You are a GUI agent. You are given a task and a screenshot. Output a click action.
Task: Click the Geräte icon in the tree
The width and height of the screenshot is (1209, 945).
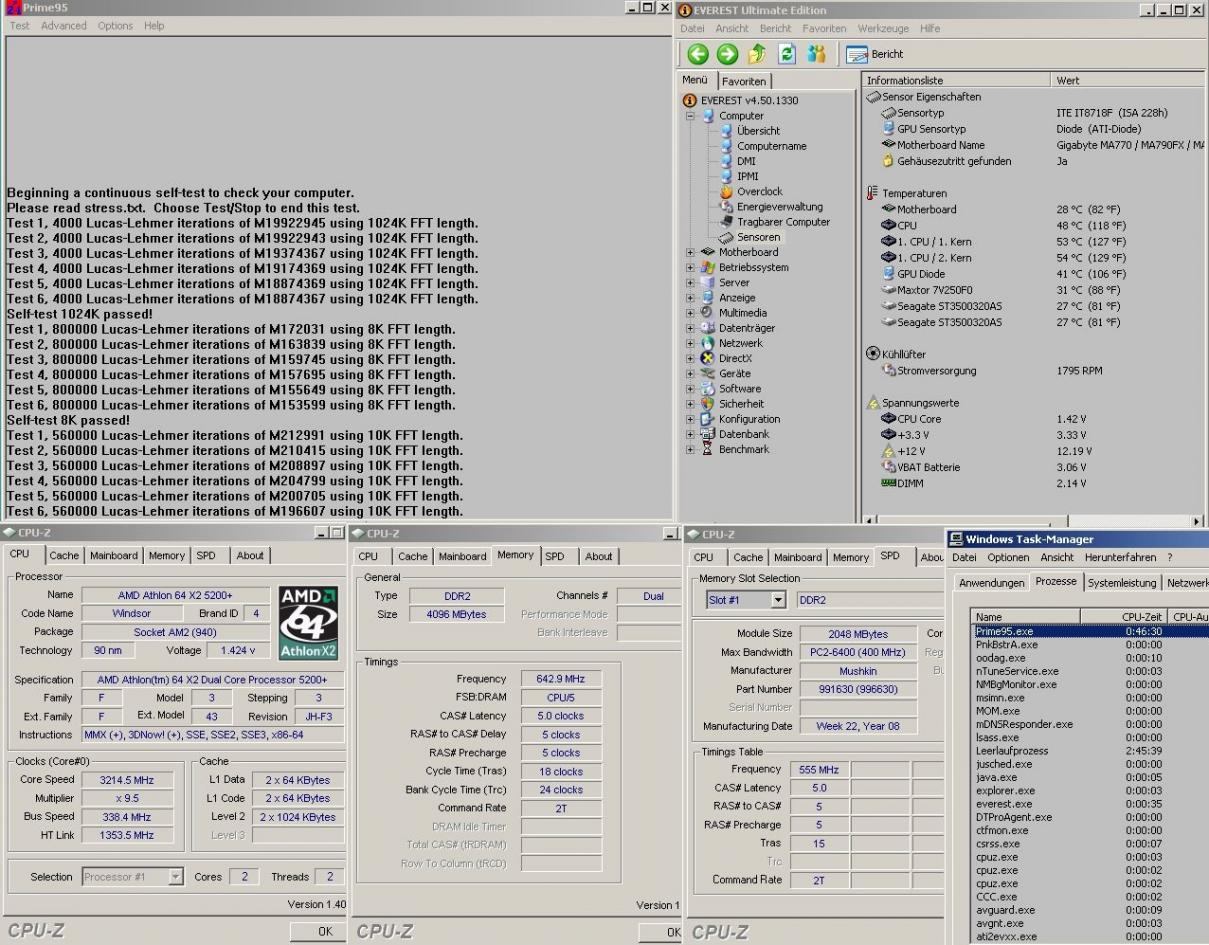click(x=708, y=374)
